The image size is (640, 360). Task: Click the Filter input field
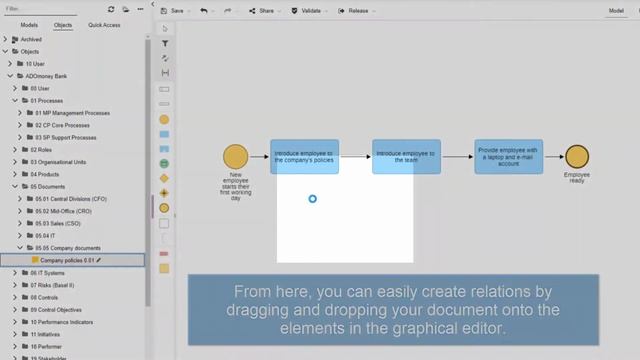click(x=40, y=9)
